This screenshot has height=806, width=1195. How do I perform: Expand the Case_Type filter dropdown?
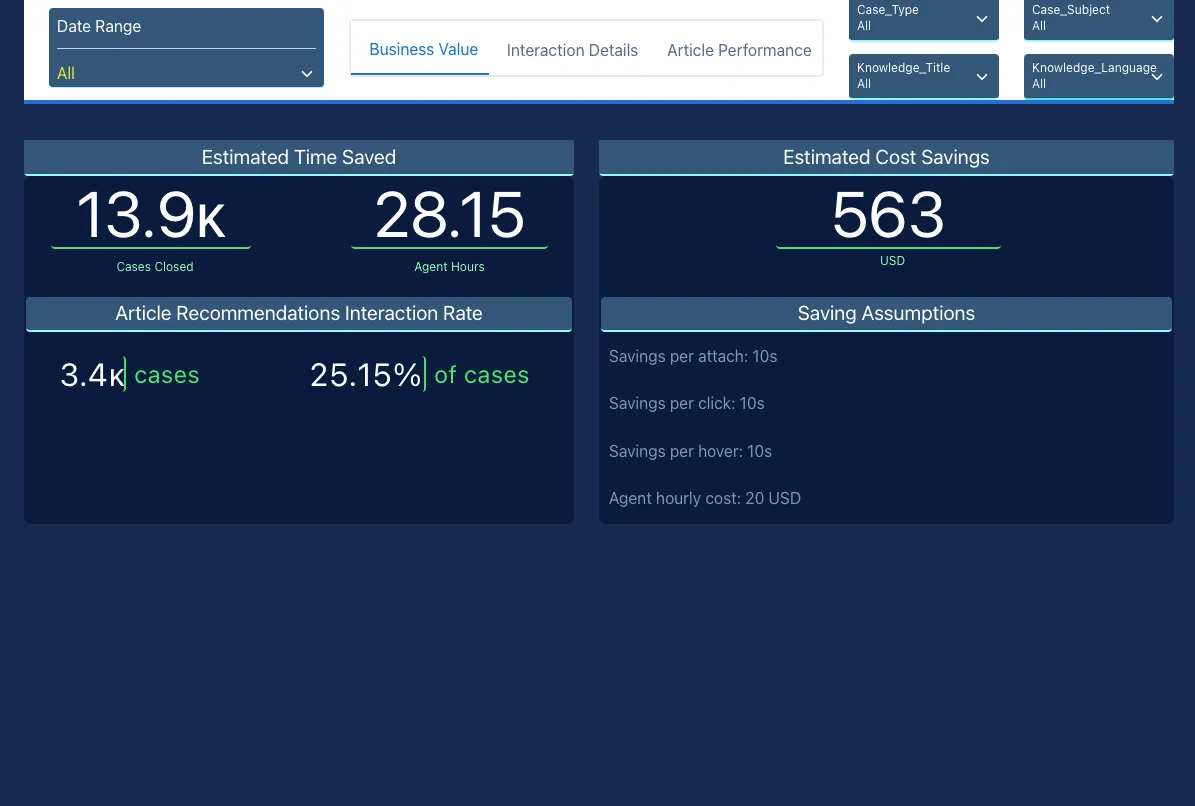click(x=924, y=18)
